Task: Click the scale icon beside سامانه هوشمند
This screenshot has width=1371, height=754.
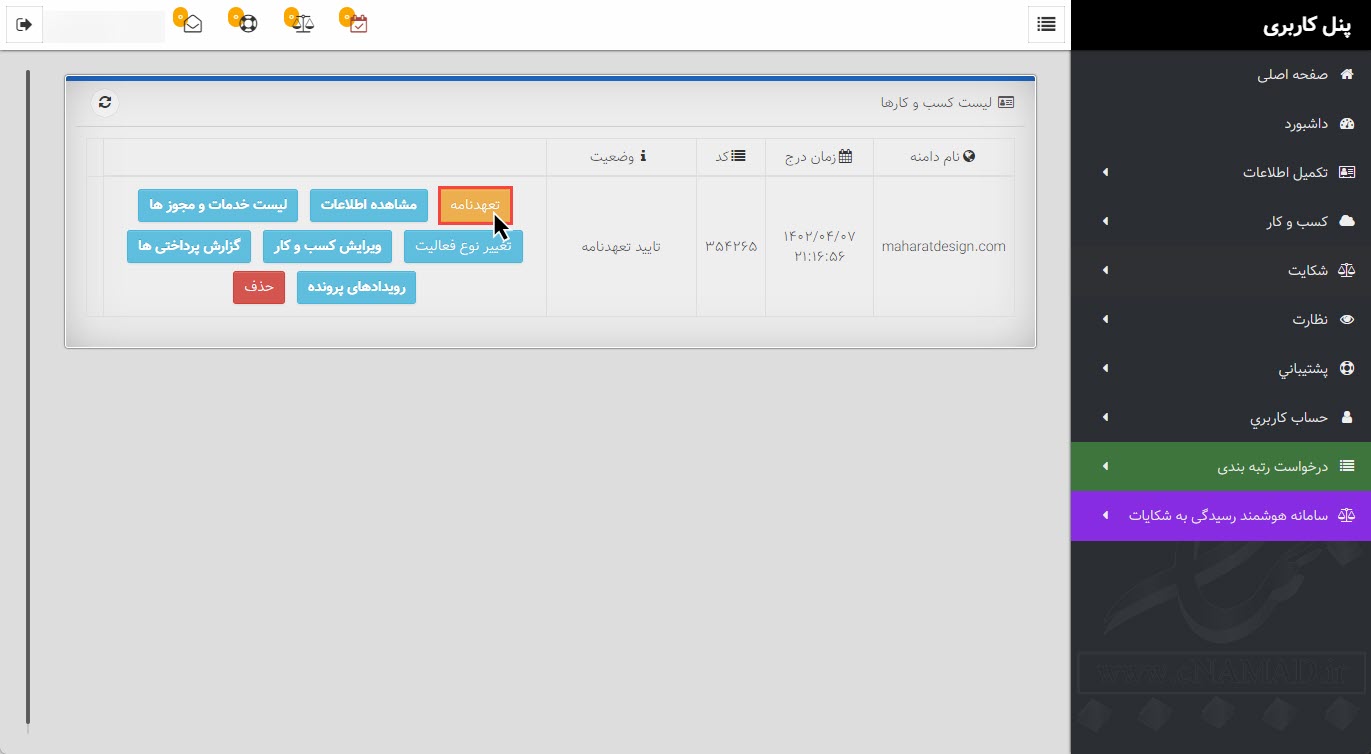Action: (1346, 515)
